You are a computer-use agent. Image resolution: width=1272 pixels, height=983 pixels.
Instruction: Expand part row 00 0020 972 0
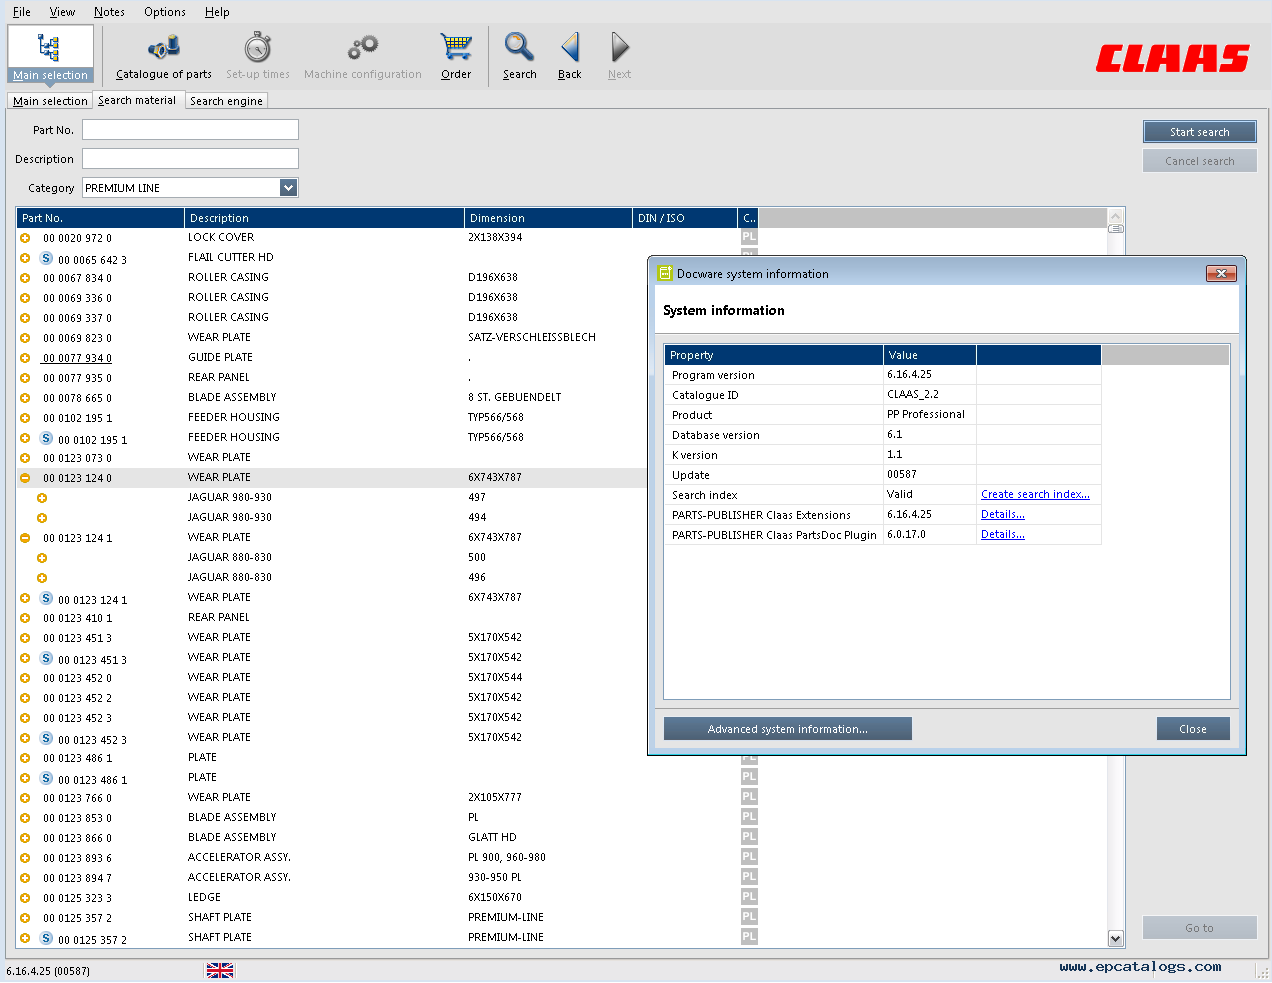[25, 238]
